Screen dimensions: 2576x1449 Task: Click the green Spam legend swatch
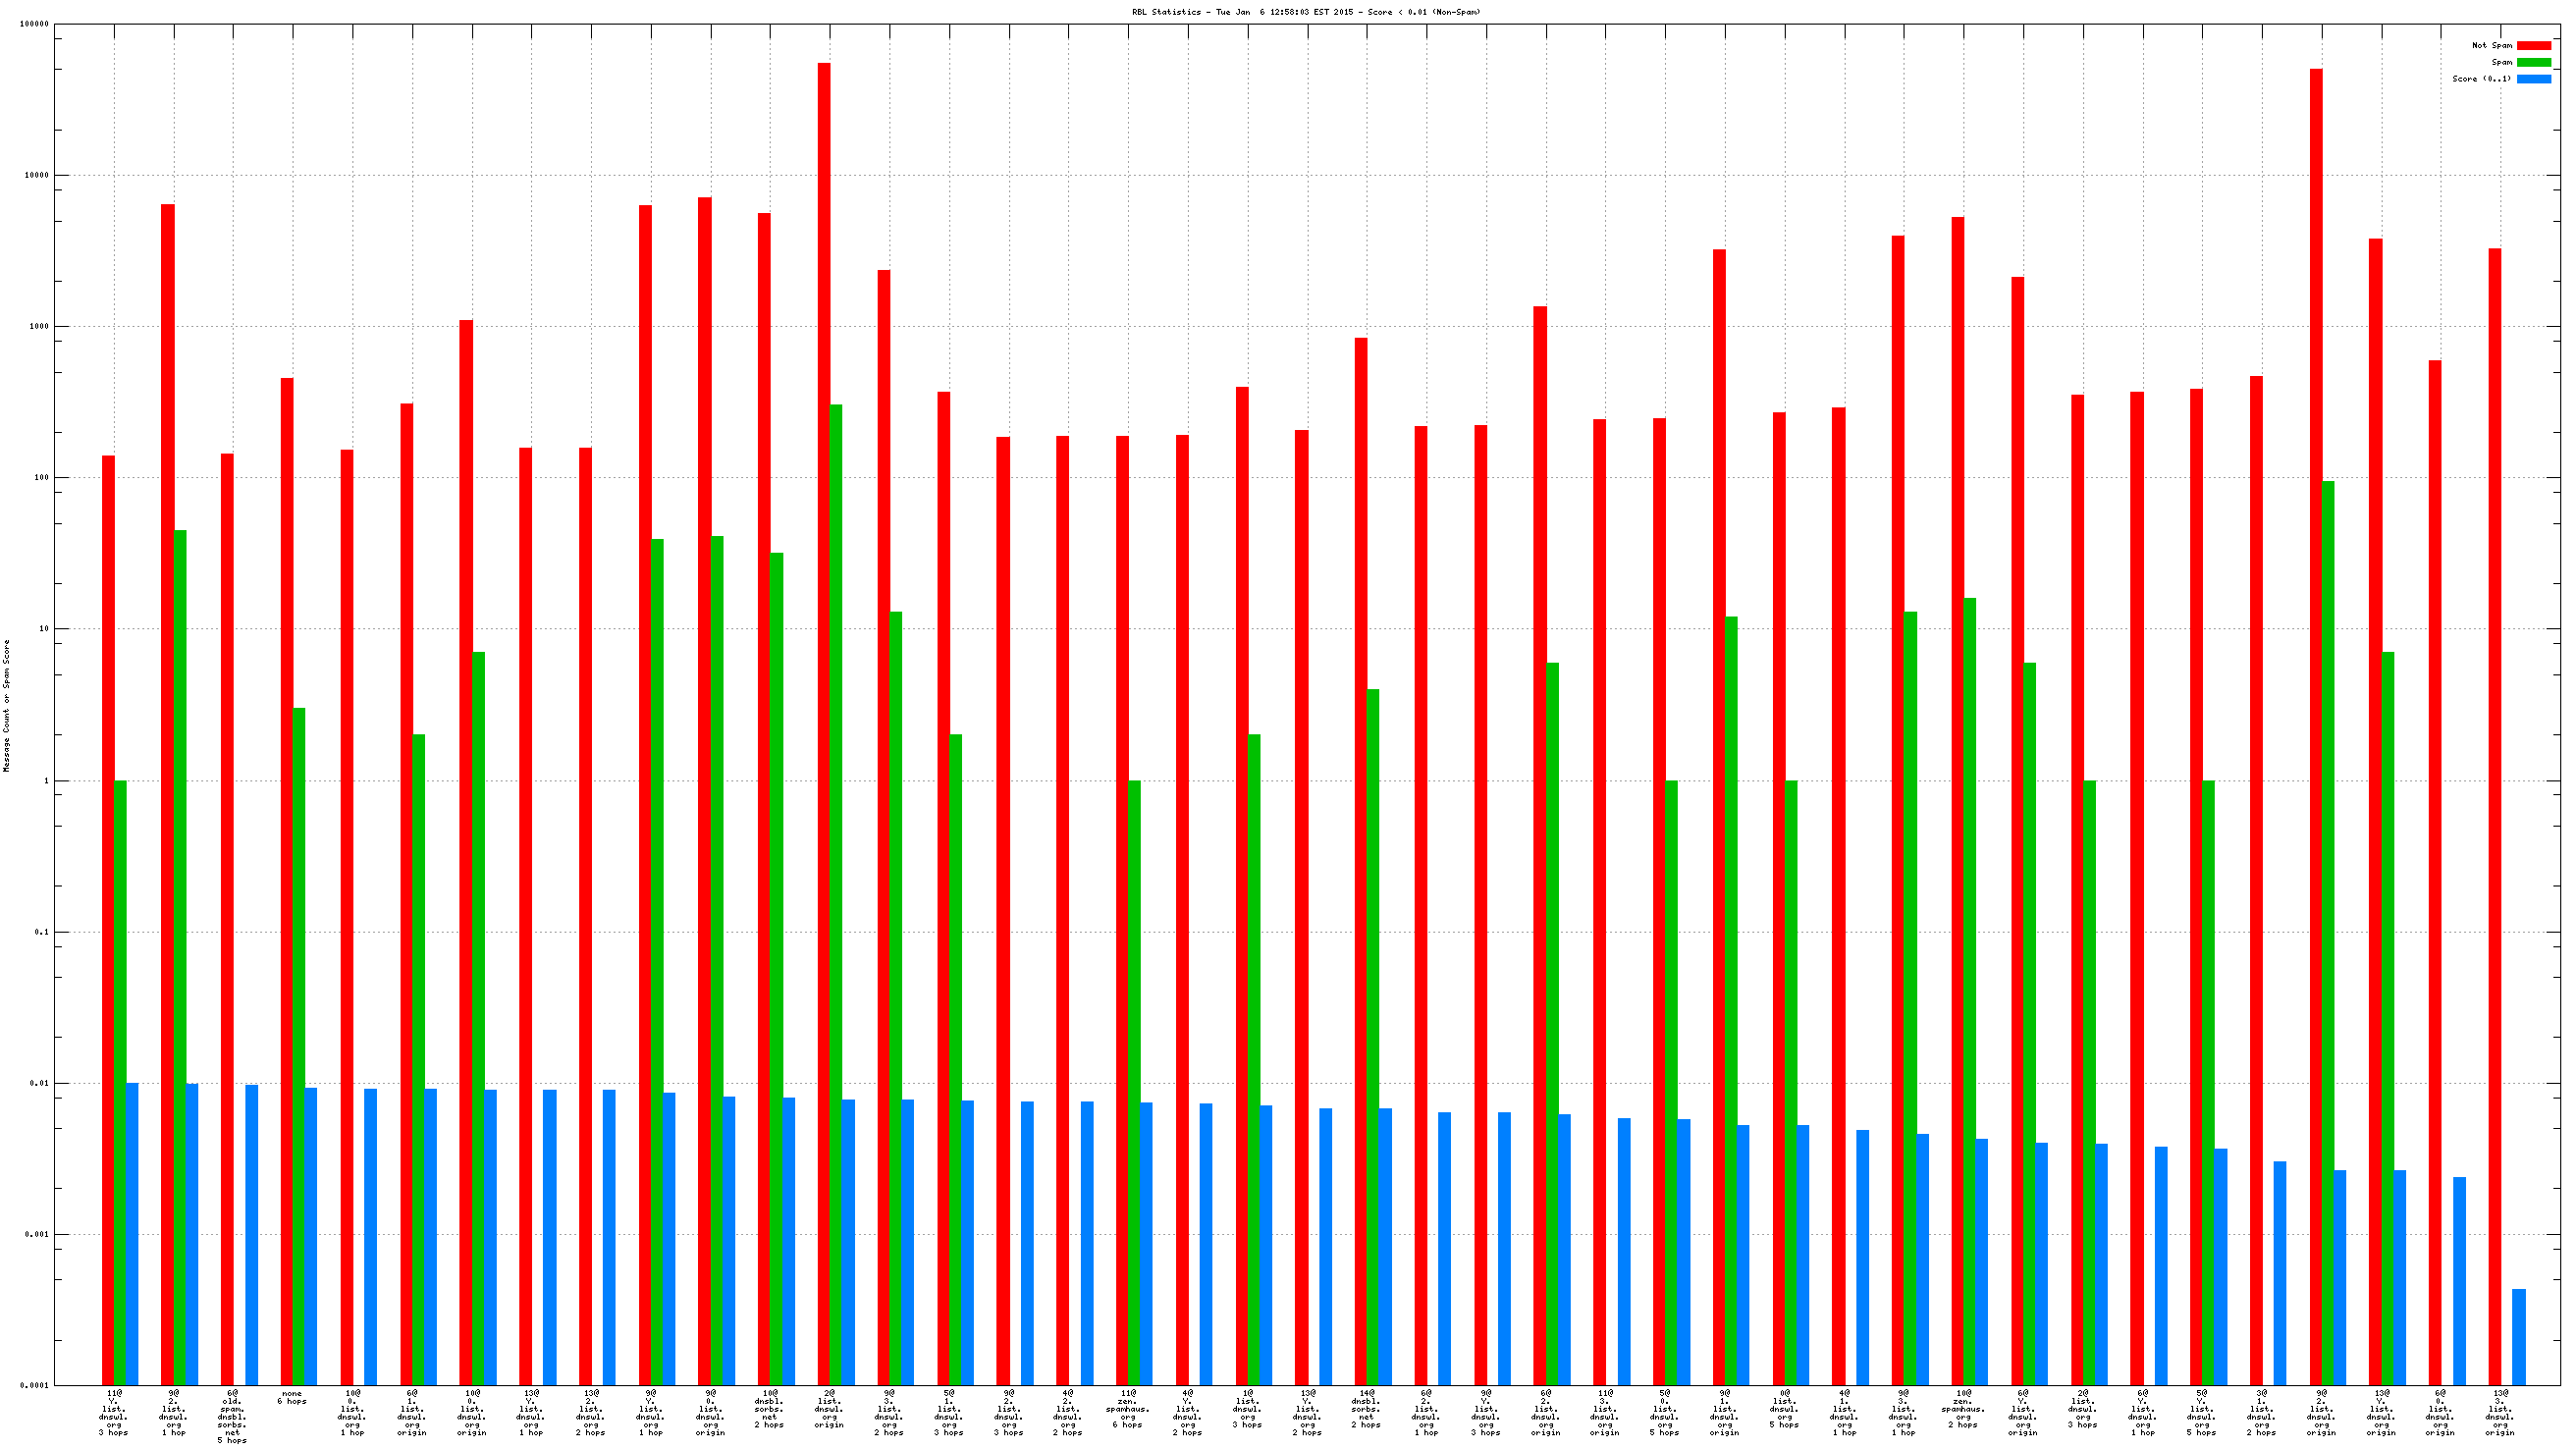point(2533,62)
